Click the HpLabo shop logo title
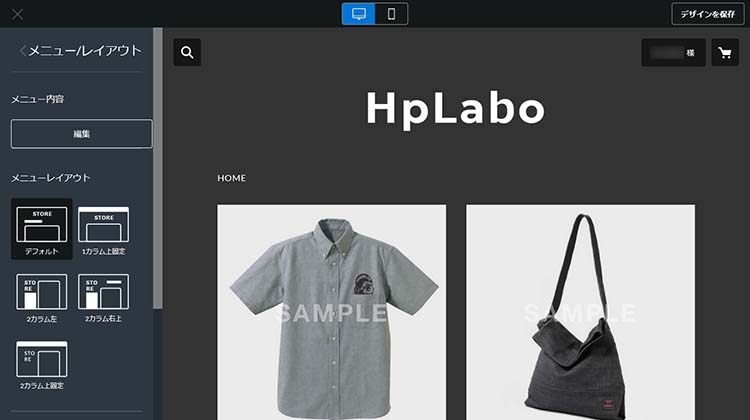 [x=455, y=109]
